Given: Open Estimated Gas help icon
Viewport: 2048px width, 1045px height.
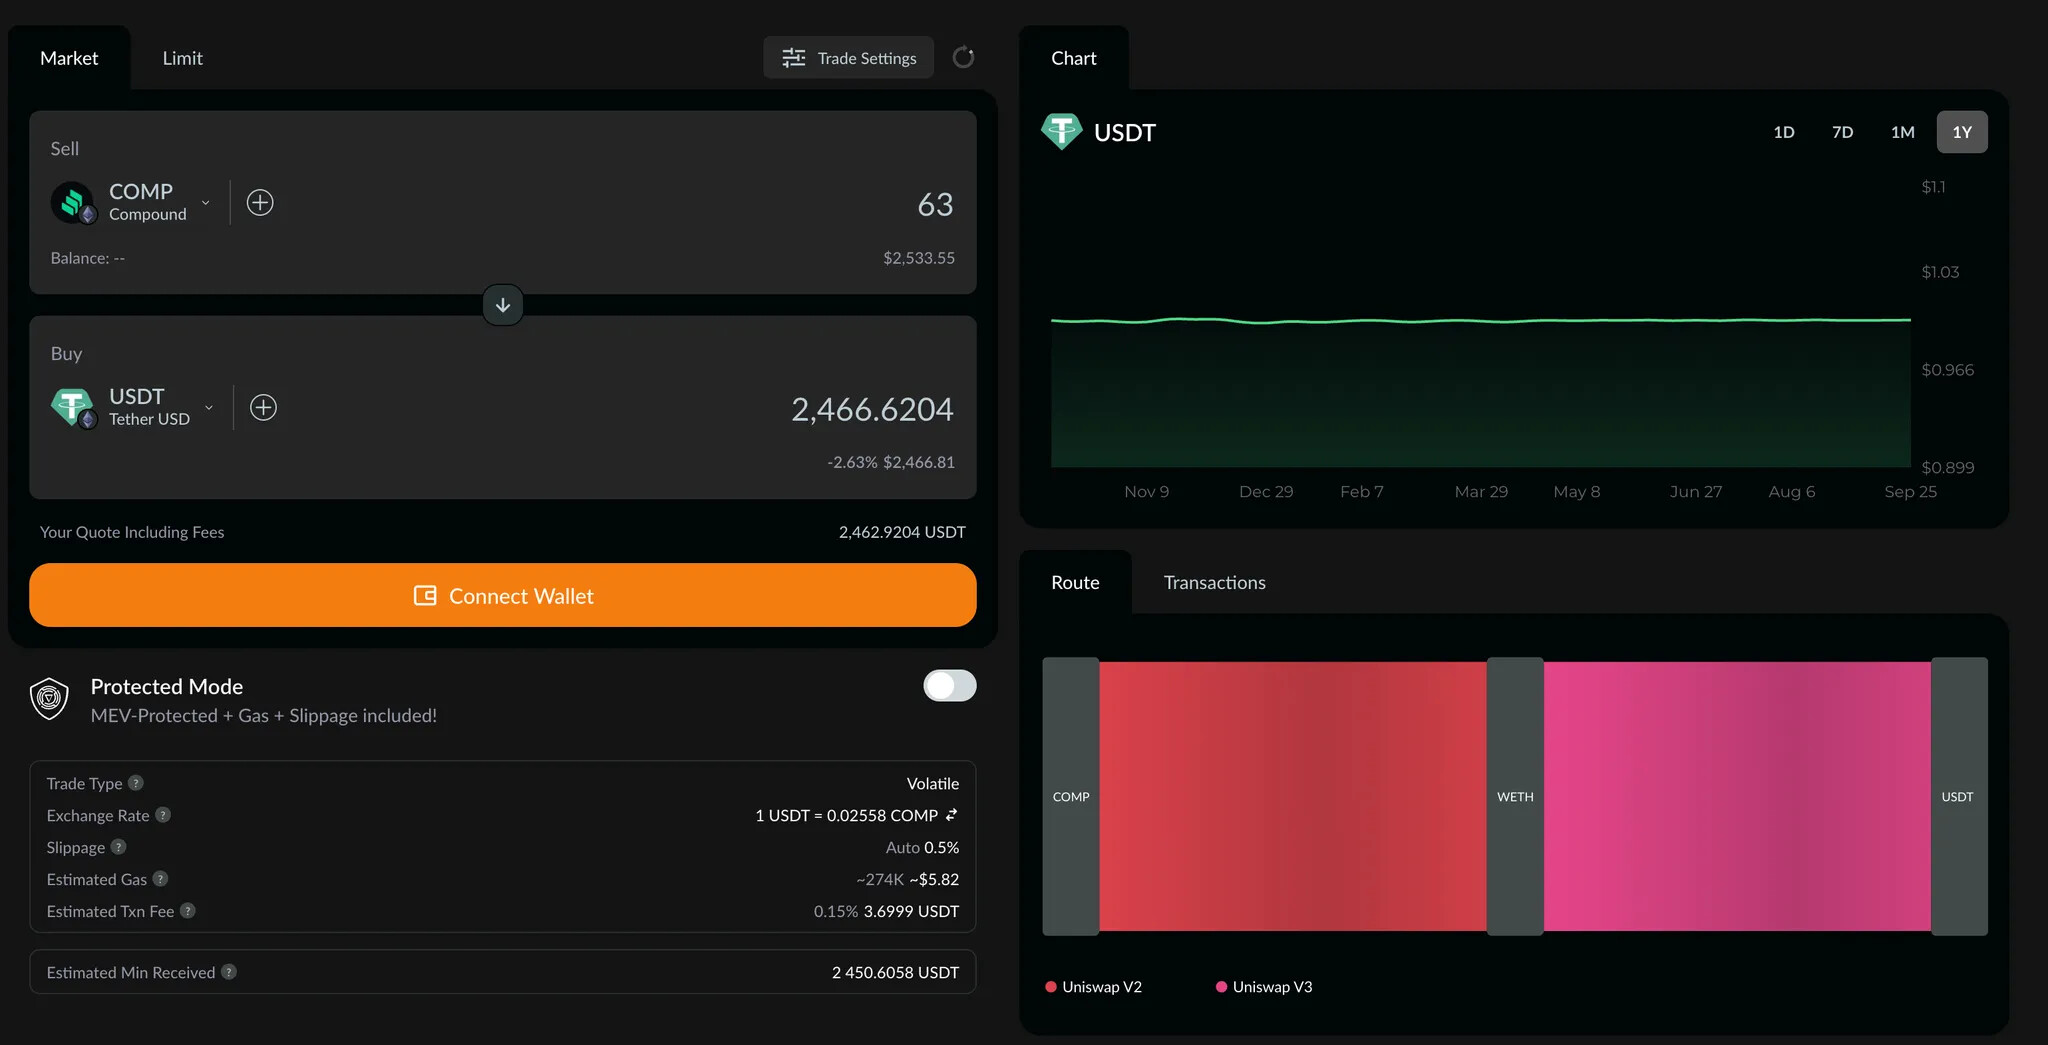Looking at the screenshot, I should click(x=160, y=879).
